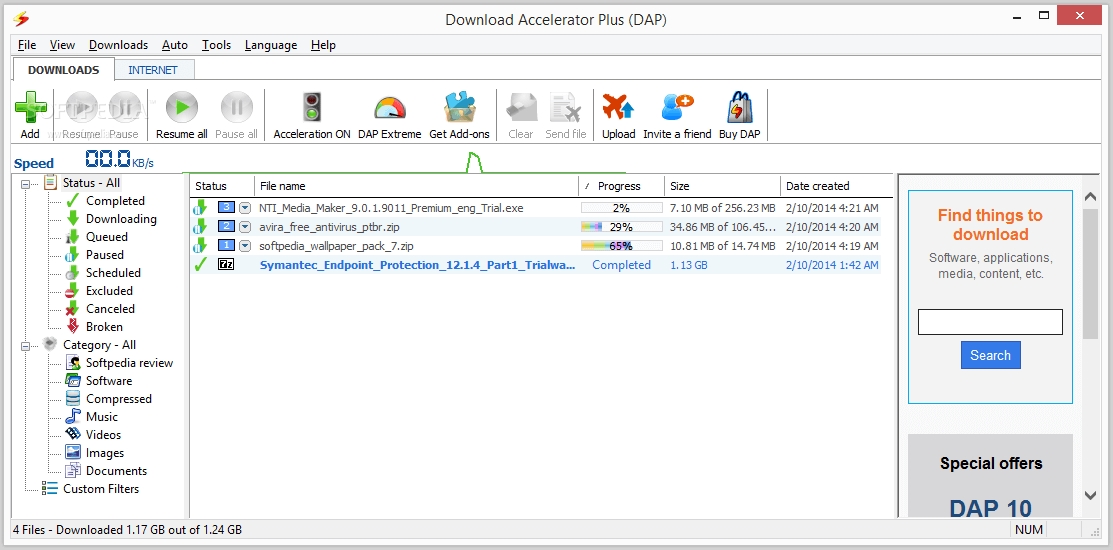This screenshot has width=1113, height=550.
Task: Select the Broken status filter
Action: tap(104, 326)
